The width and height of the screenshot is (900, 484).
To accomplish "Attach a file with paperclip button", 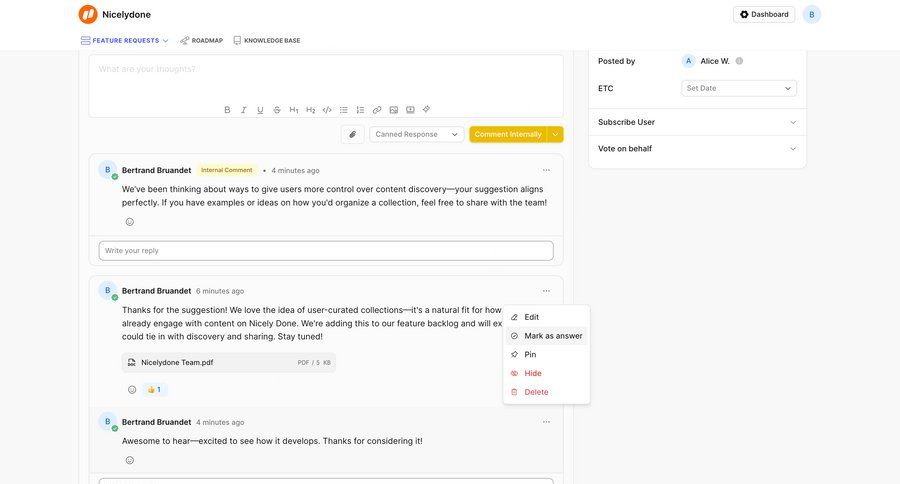I will tap(352, 134).
